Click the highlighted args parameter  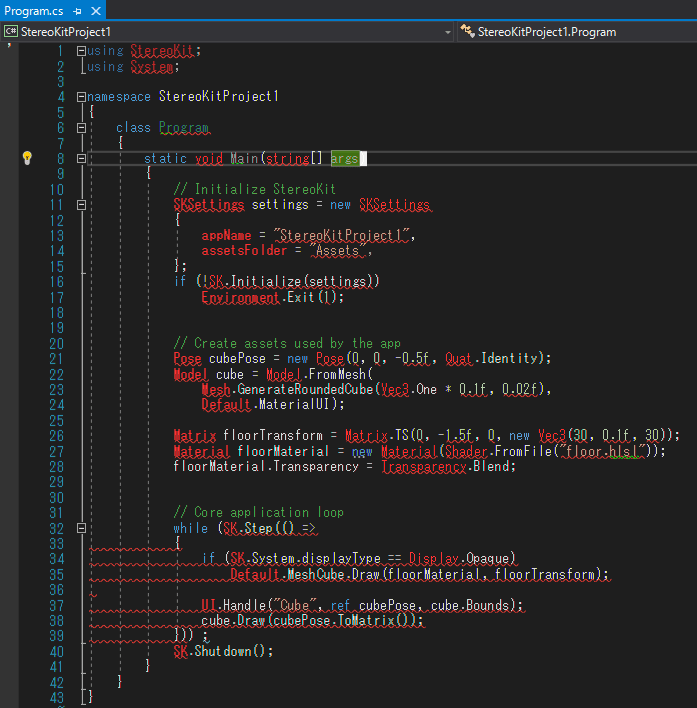point(344,159)
